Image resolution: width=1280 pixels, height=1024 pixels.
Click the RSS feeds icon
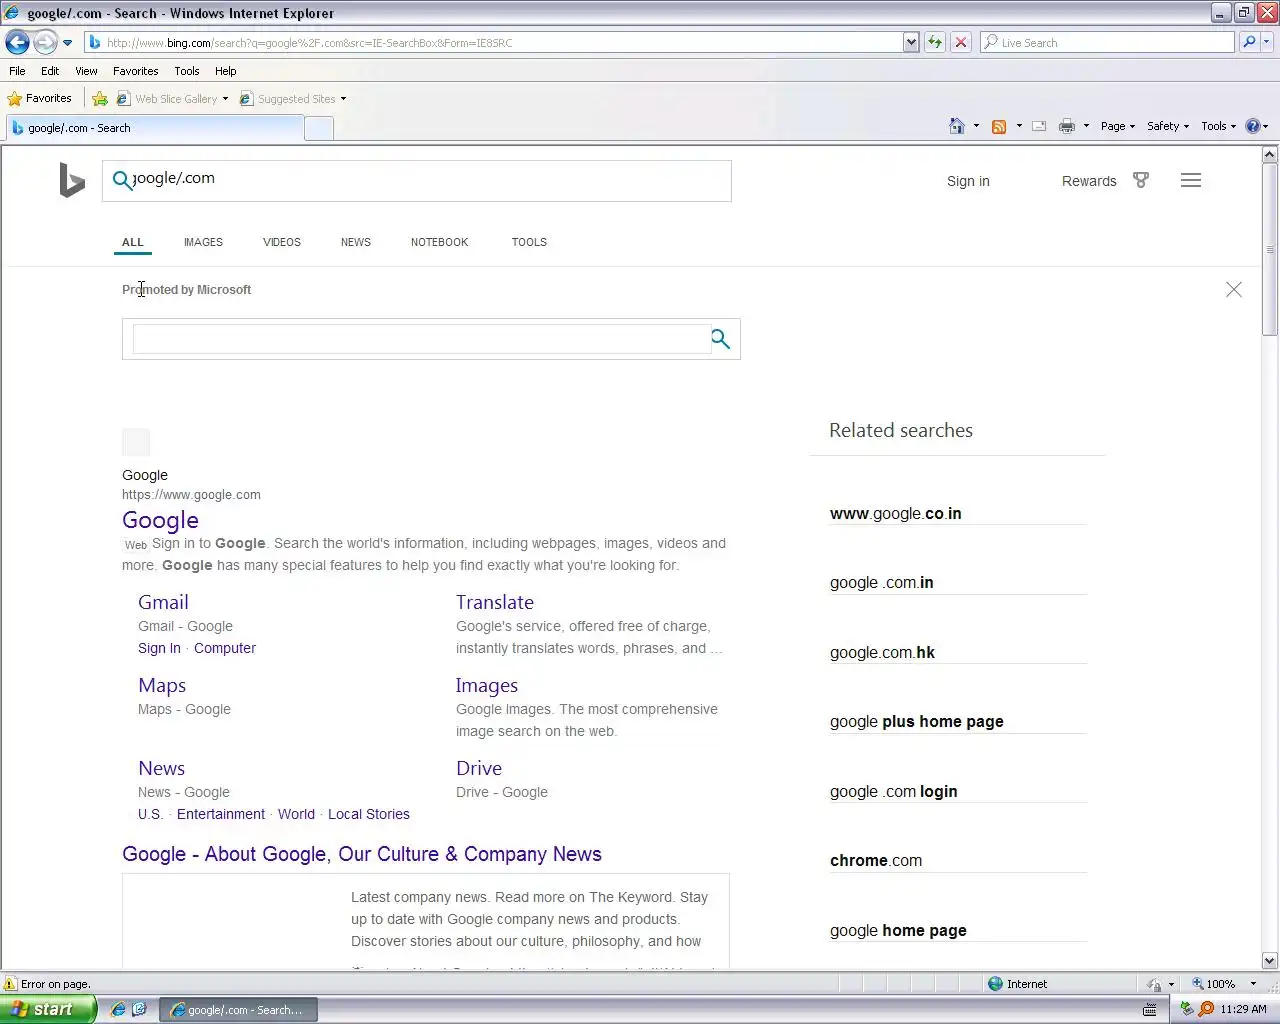click(998, 126)
